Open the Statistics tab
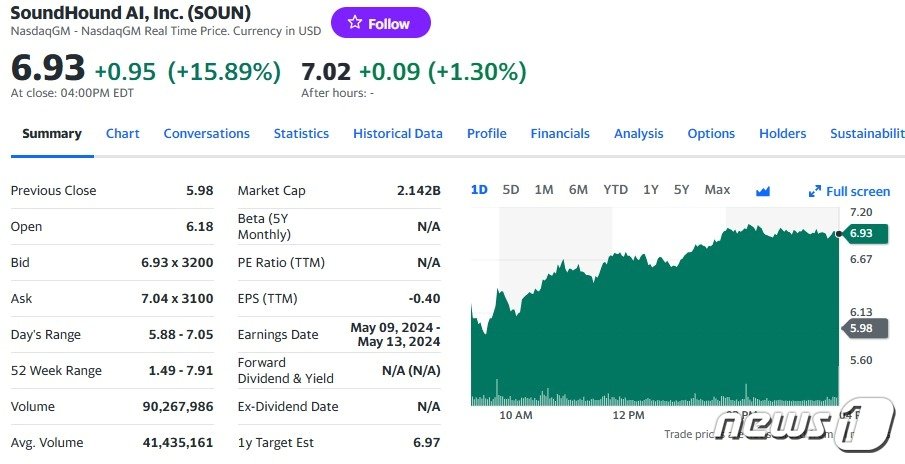The width and height of the screenshot is (905, 464). click(x=301, y=133)
